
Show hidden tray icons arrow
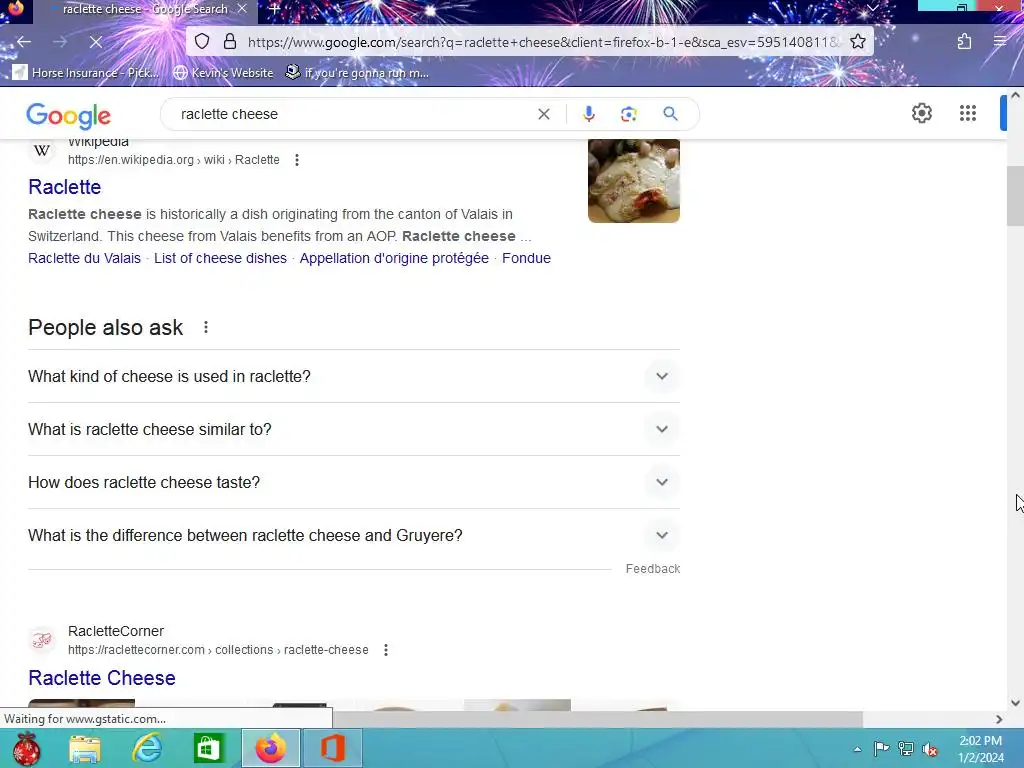click(857, 749)
